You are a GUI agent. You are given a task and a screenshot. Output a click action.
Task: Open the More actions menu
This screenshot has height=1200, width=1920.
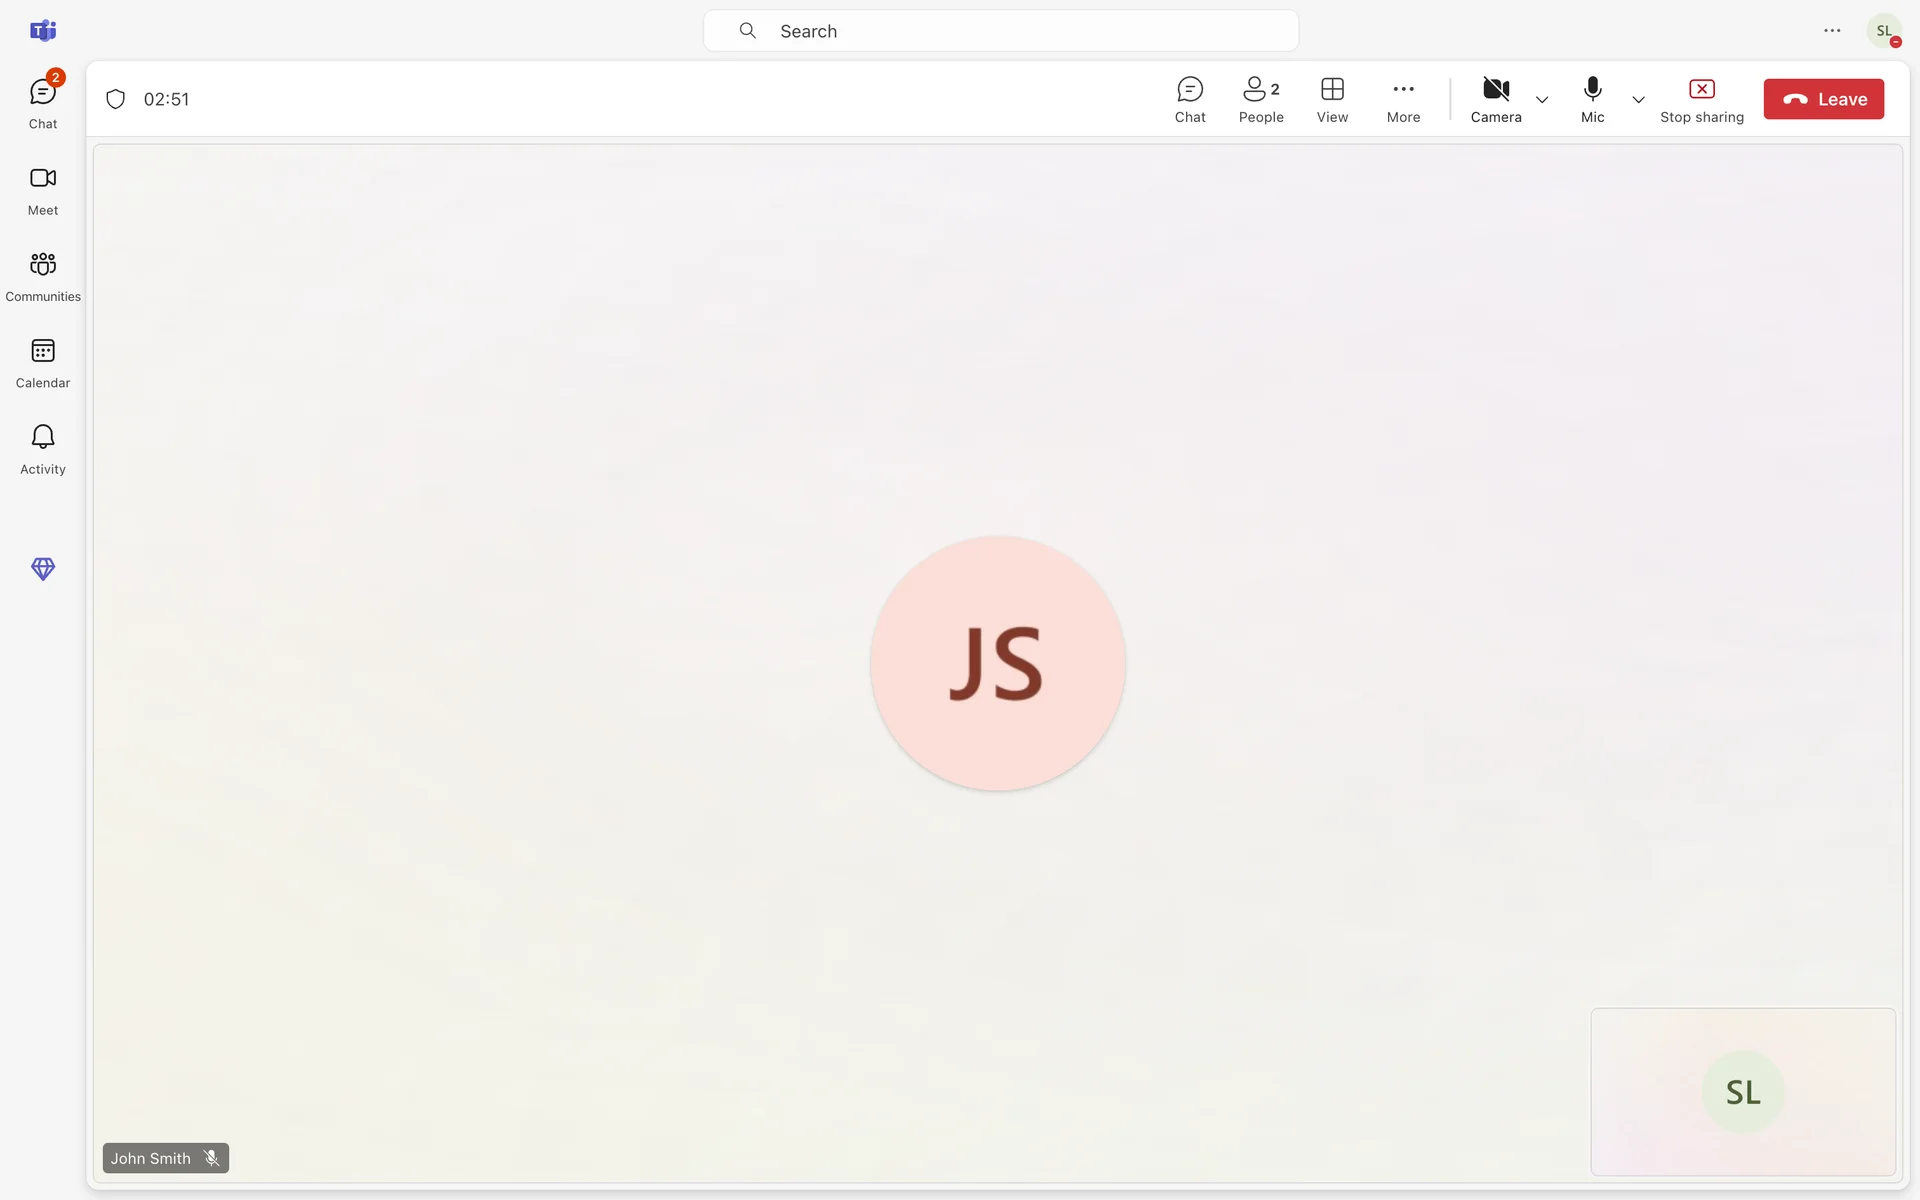1403,99
